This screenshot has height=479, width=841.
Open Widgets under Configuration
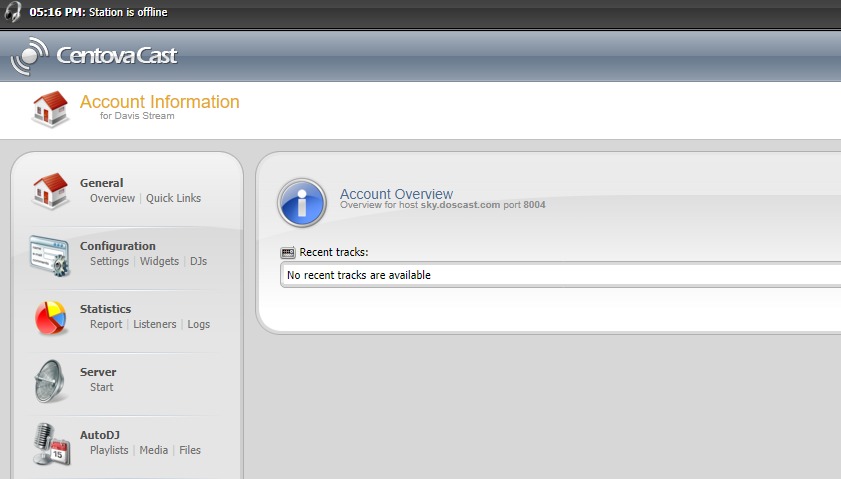point(159,261)
